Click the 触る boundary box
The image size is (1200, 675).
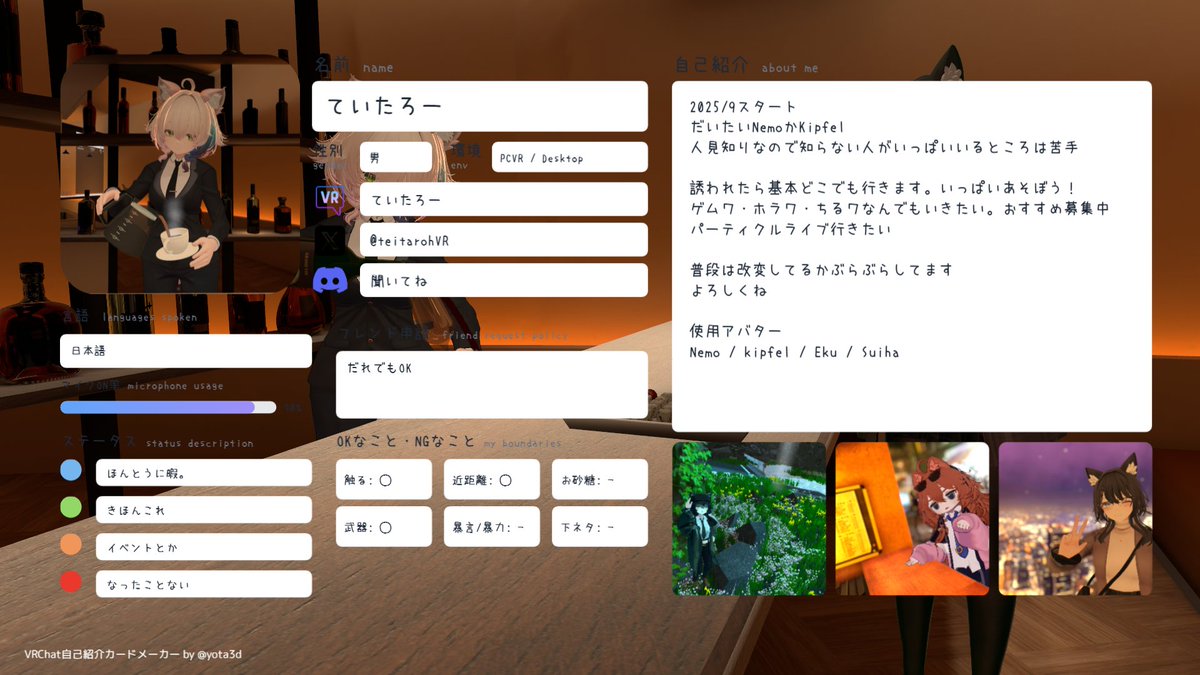(384, 479)
